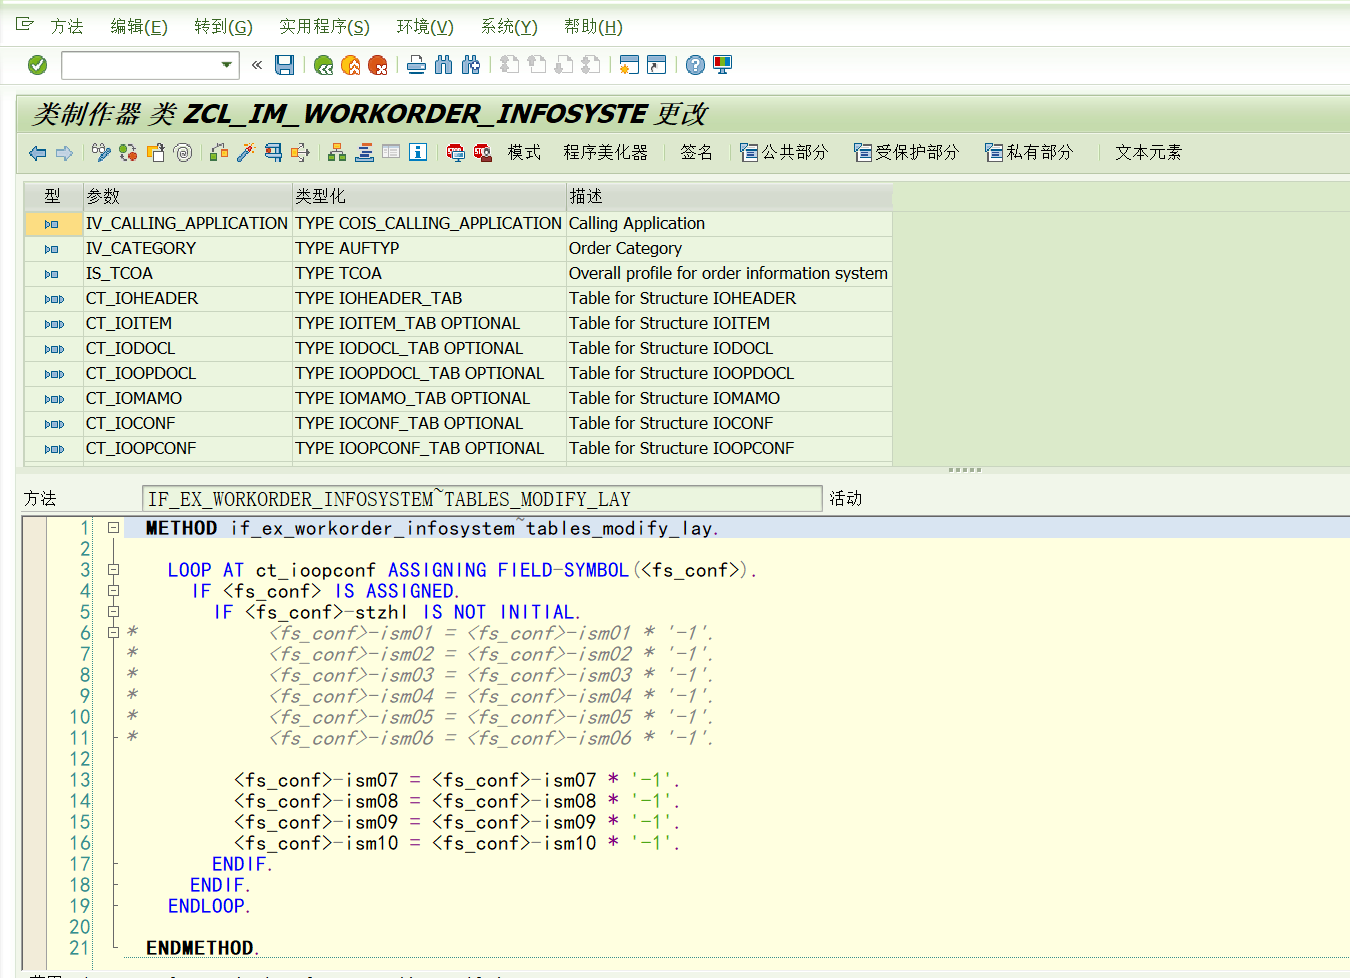Screen dimensions: 1350x978
Task: Click the Activate magic wand icon
Action: point(246,152)
